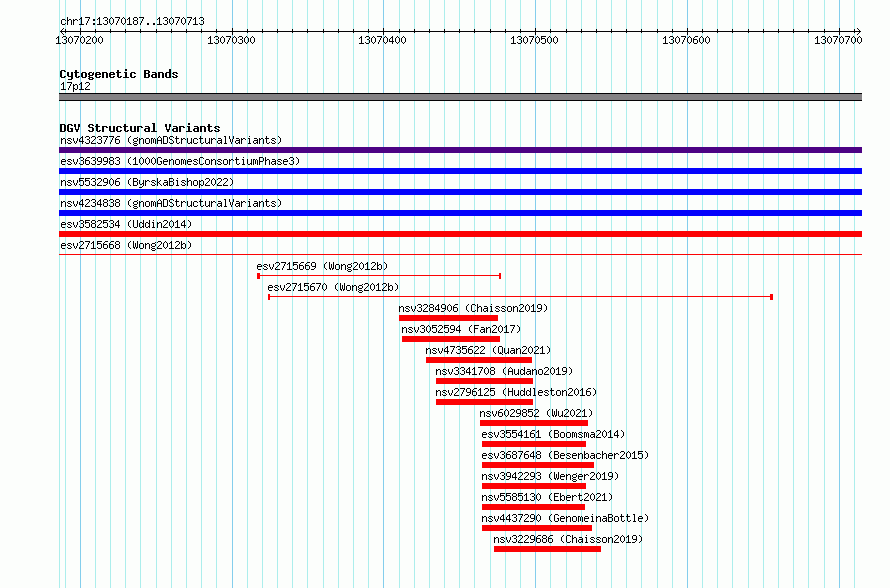Viewport: 890px width, 588px height.
Task: Click ruler position 13070700
Action: (x=838, y=40)
